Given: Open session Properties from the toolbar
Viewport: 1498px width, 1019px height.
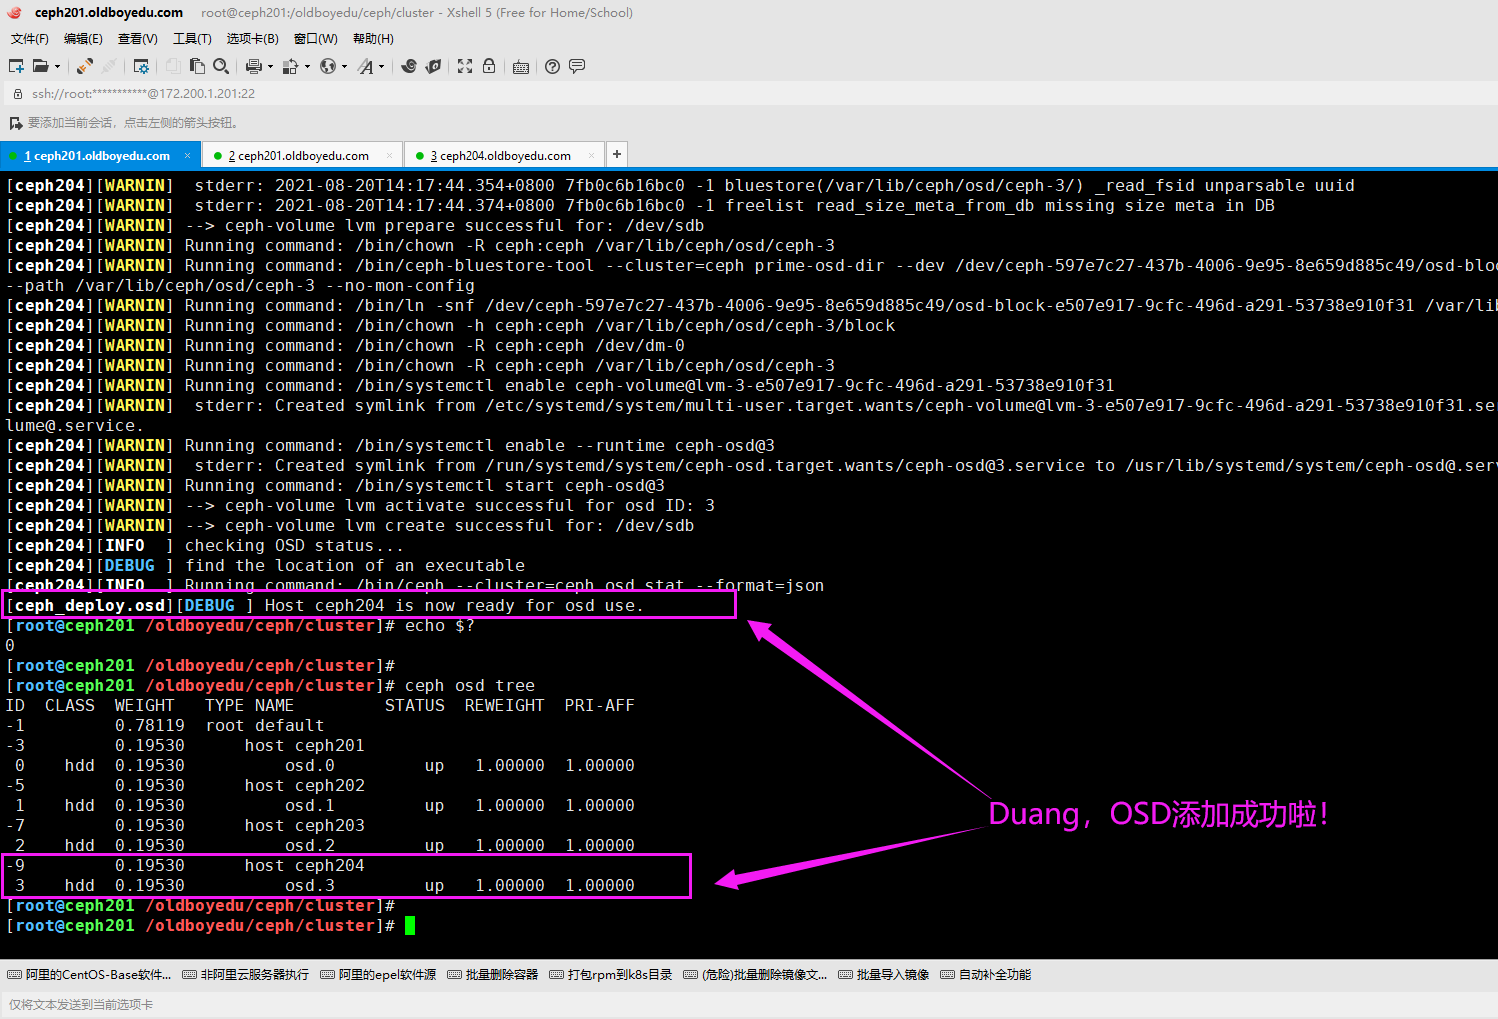Looking at the screenshot, I should tap(141, 66).
